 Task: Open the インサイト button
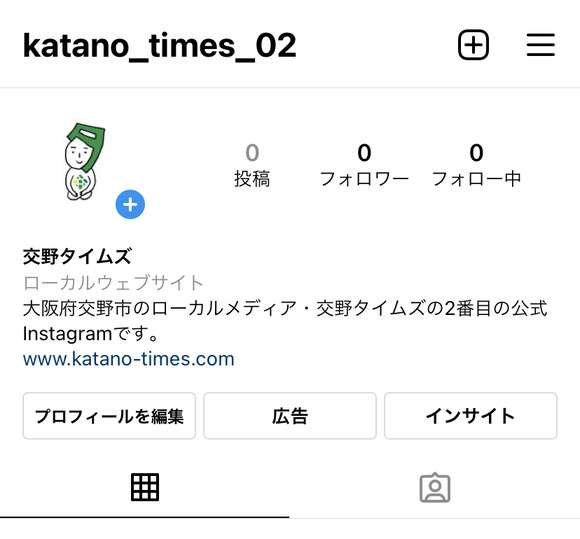pos(471,416)
